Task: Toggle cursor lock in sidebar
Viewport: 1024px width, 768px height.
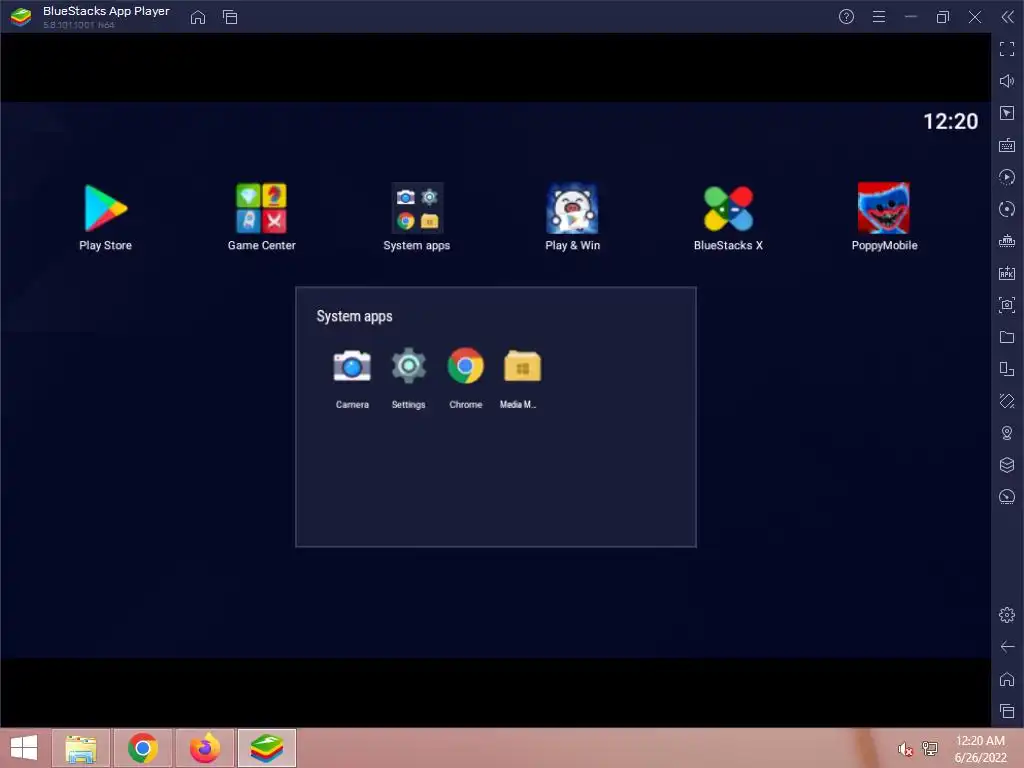Action: 1007,113
